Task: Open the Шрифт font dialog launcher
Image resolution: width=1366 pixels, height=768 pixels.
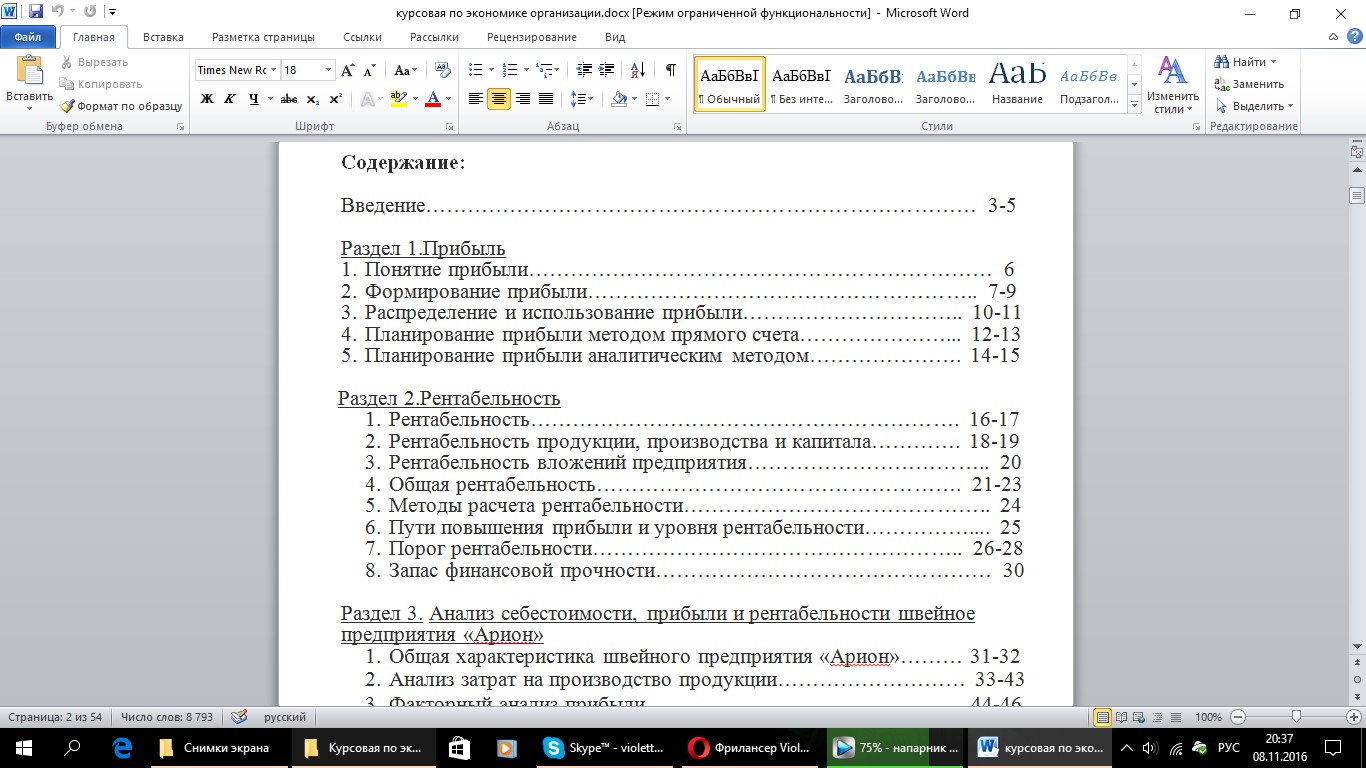Action: point(449,127)
